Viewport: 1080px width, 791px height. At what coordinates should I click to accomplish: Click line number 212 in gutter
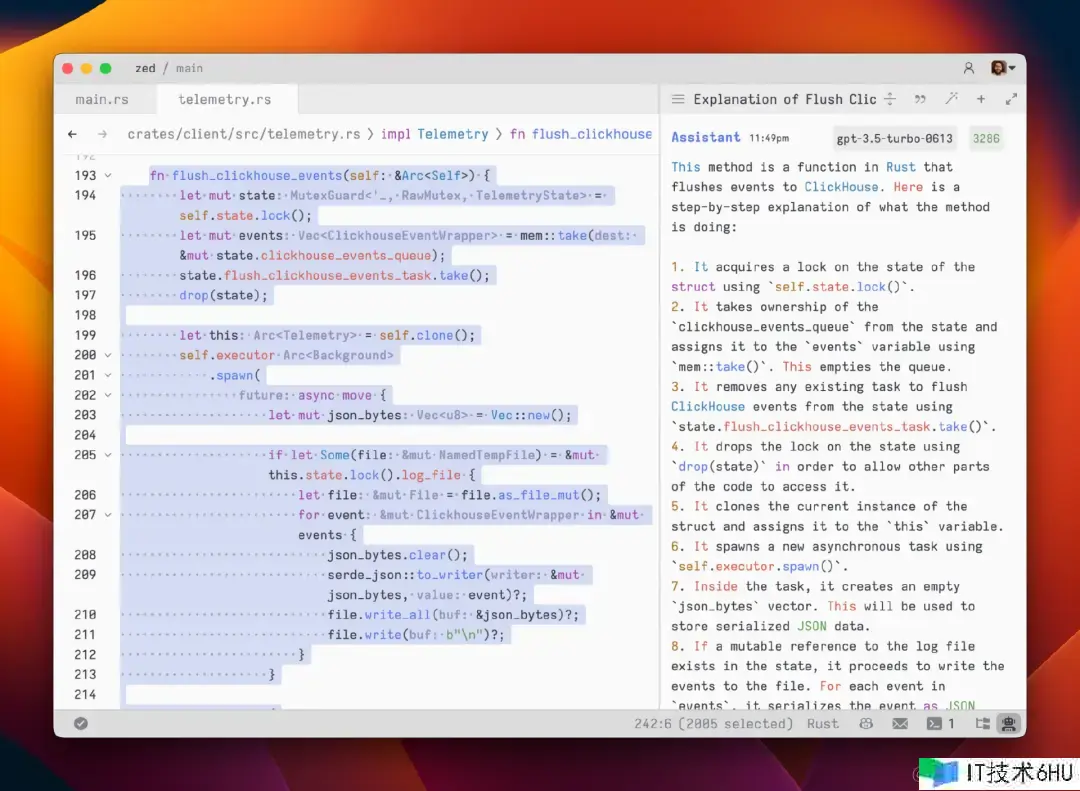tap(85, 655)
